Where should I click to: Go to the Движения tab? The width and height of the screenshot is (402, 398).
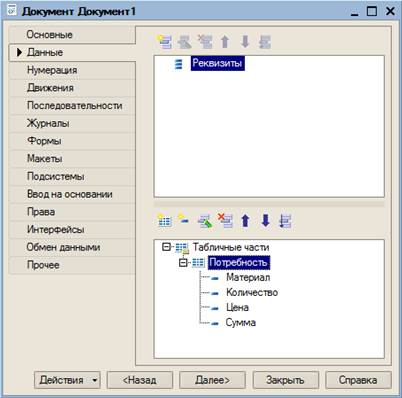72,88
